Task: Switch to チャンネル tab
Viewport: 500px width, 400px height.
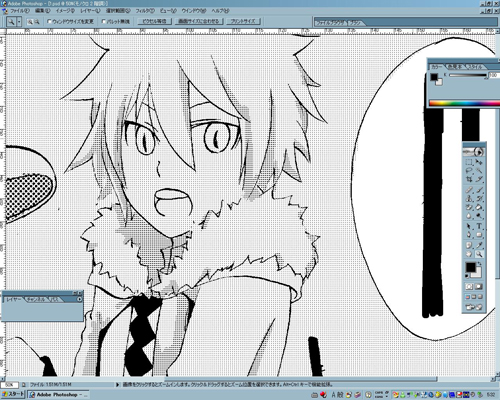Action: (36, 299)
